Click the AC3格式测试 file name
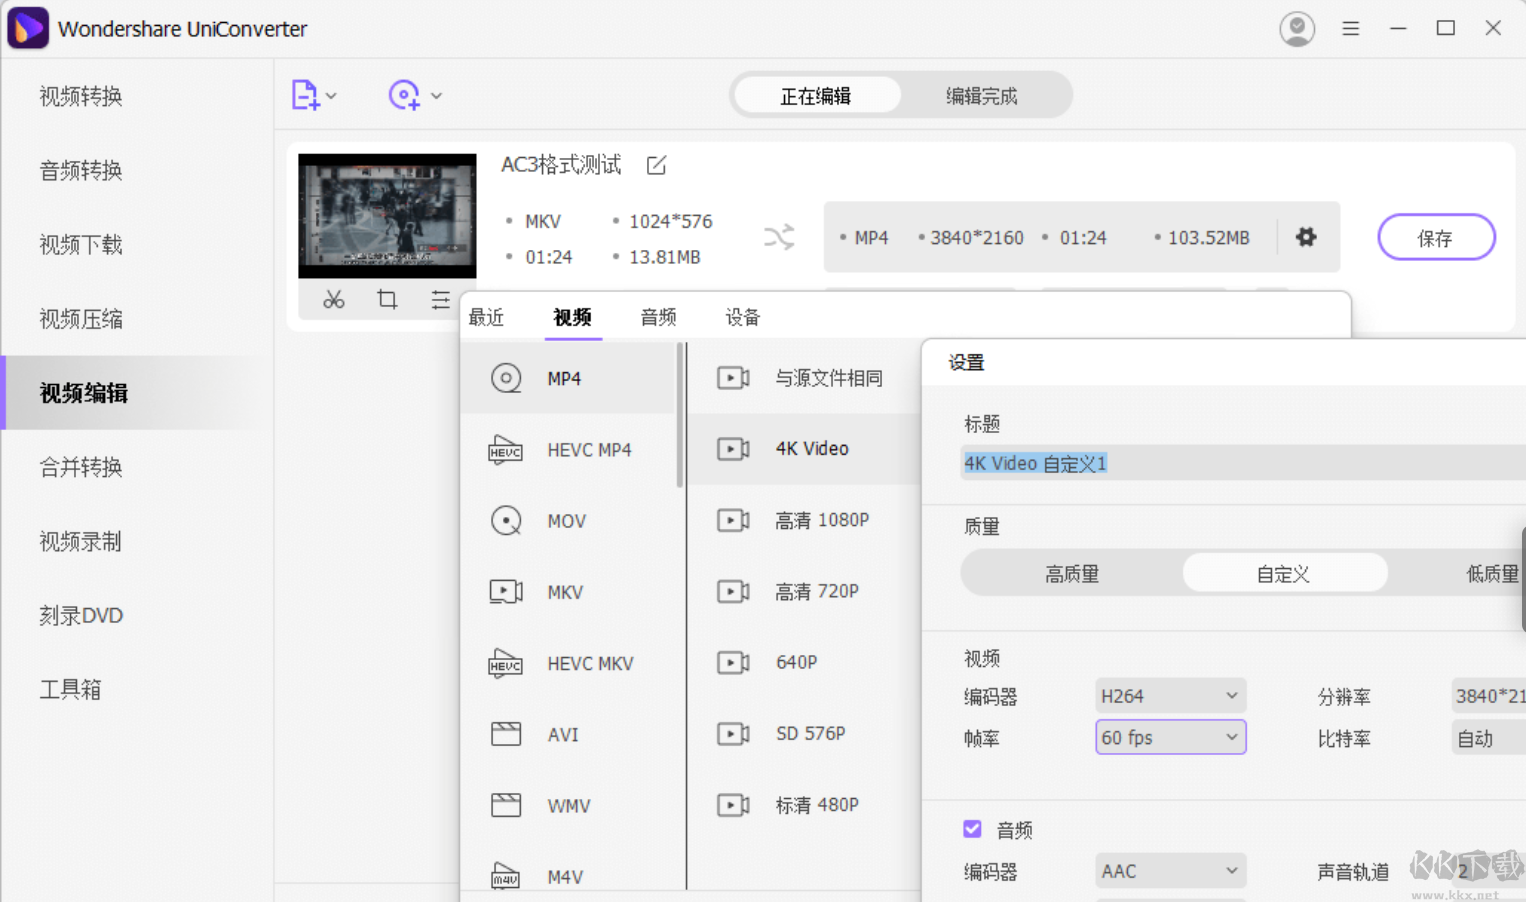The height and width of the screenshot is (902, 1526). tap(561, 165)
